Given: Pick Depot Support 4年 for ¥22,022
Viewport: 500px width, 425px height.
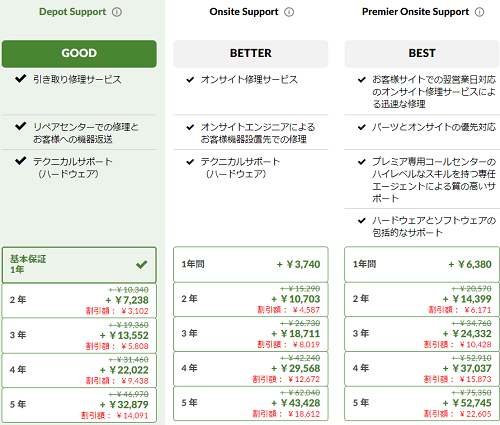Looking at the screenshot, I should (79, 370).
